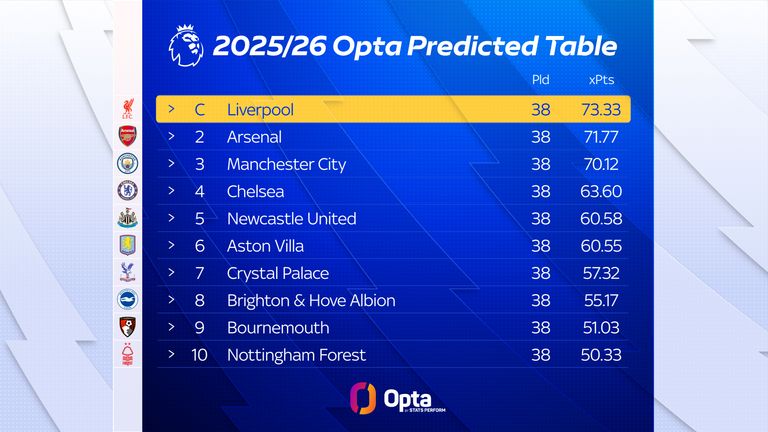Click the Premier League lion logo
Screen dimensions: 768x432
pyautogui.click(x=186, y=46)
